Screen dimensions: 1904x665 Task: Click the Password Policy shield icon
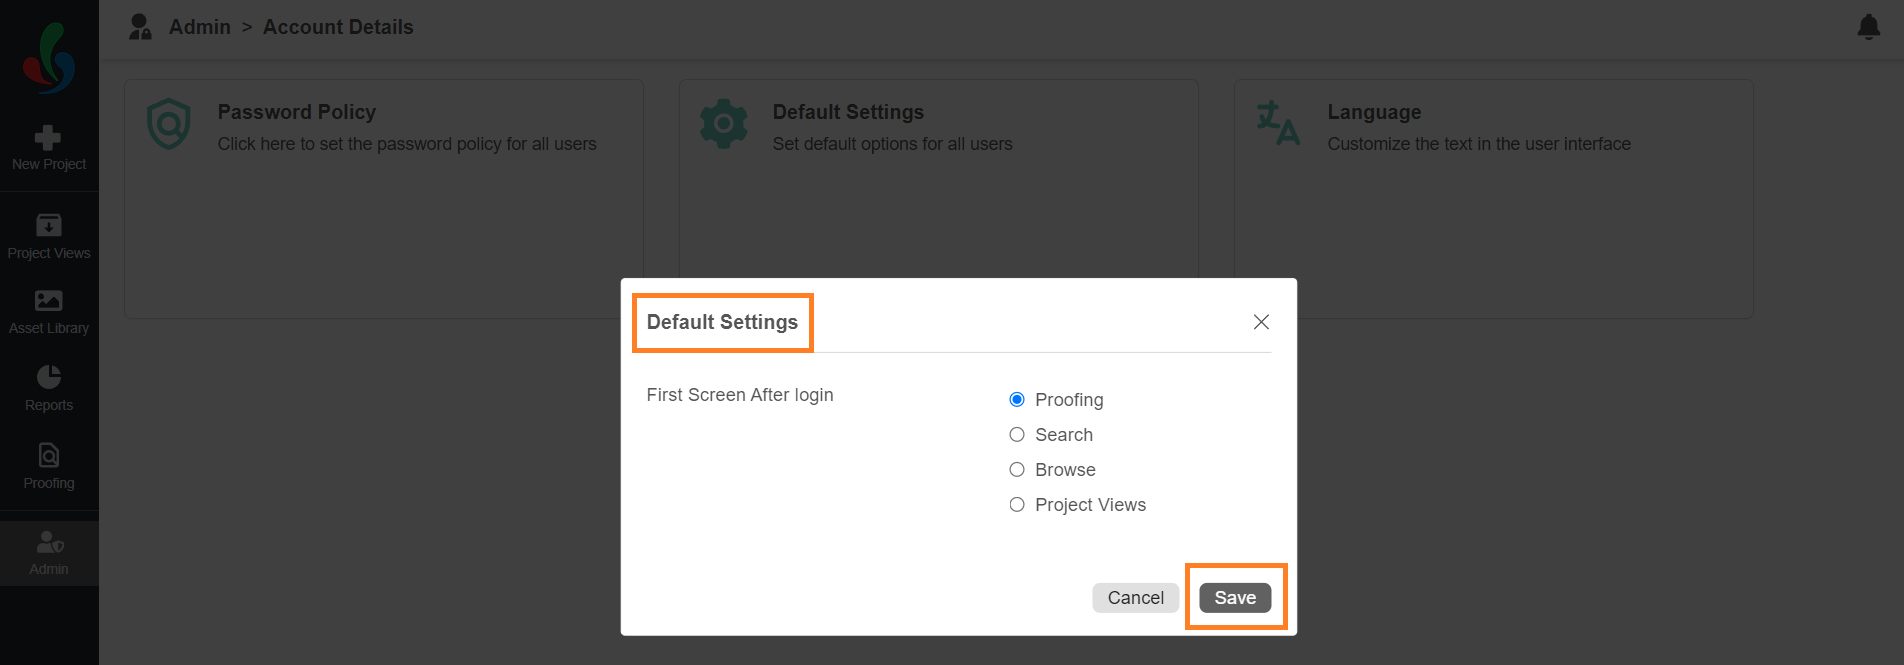tap(169, 124)
